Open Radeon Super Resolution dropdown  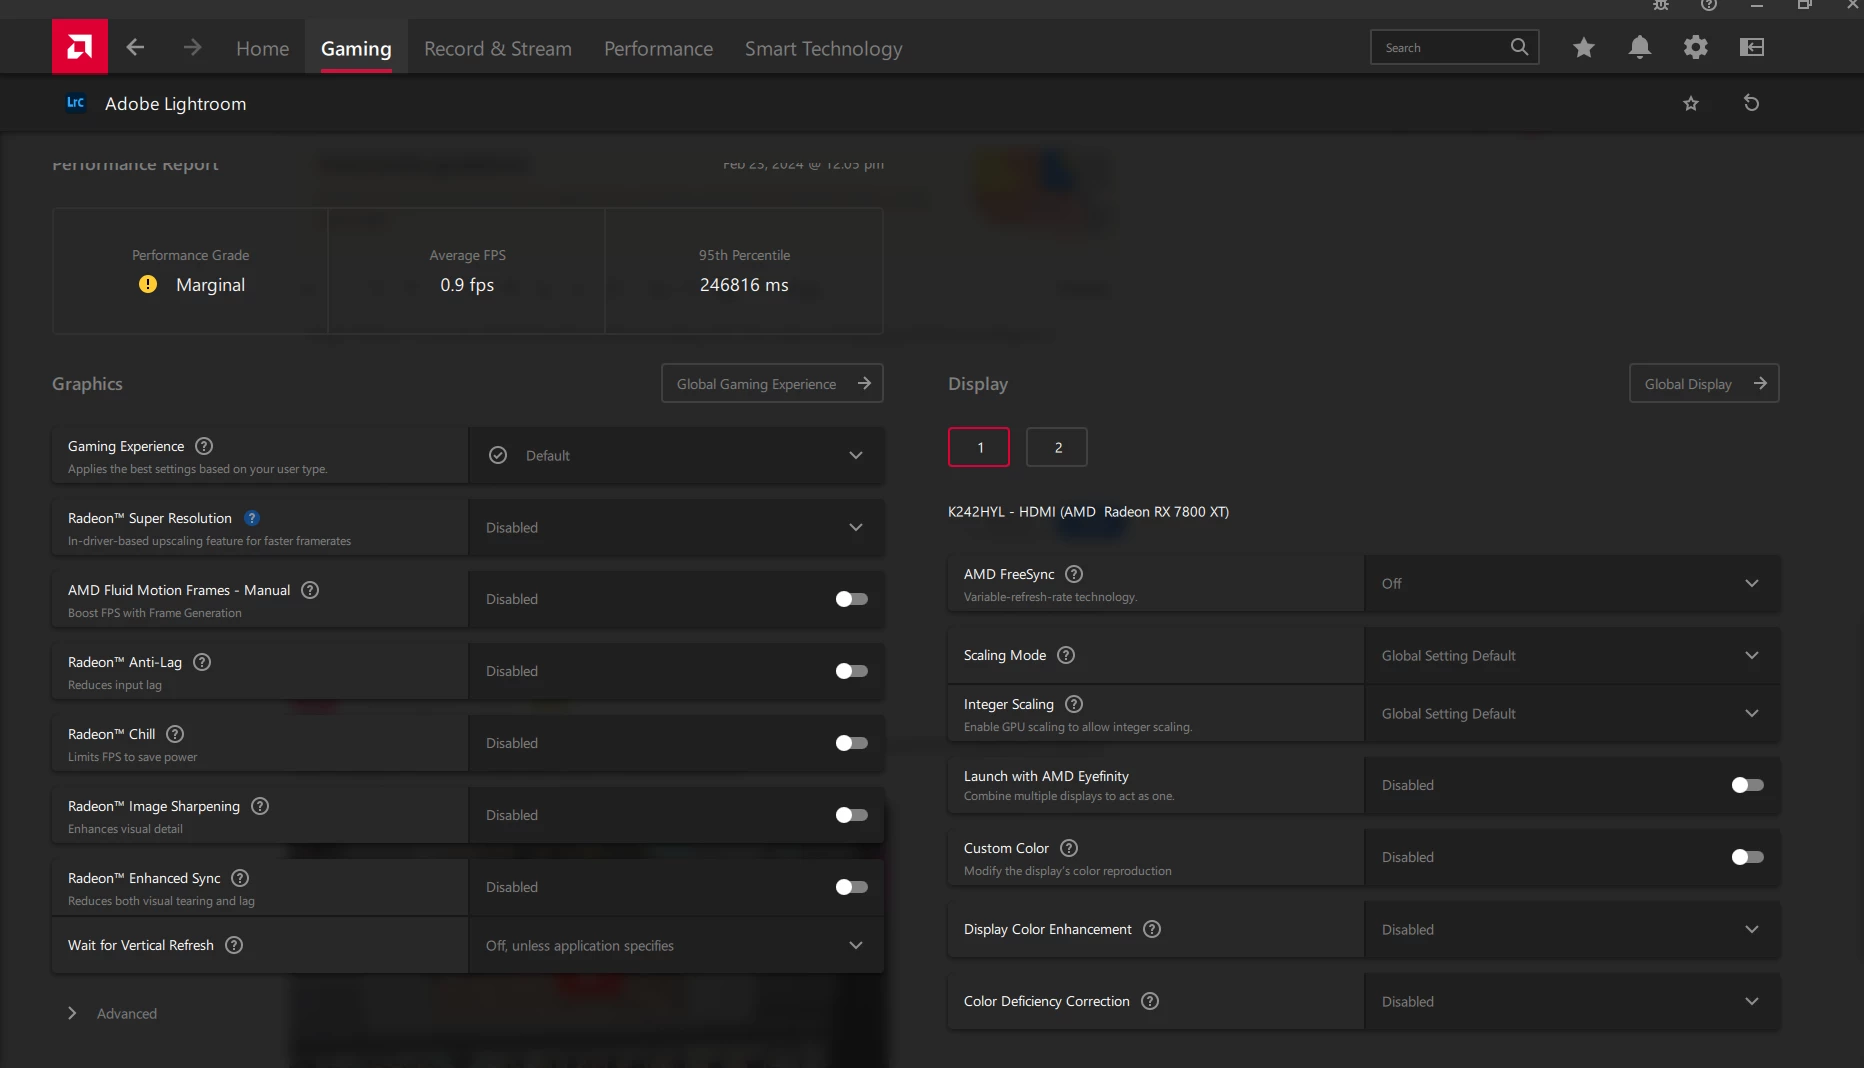[676, 527]
